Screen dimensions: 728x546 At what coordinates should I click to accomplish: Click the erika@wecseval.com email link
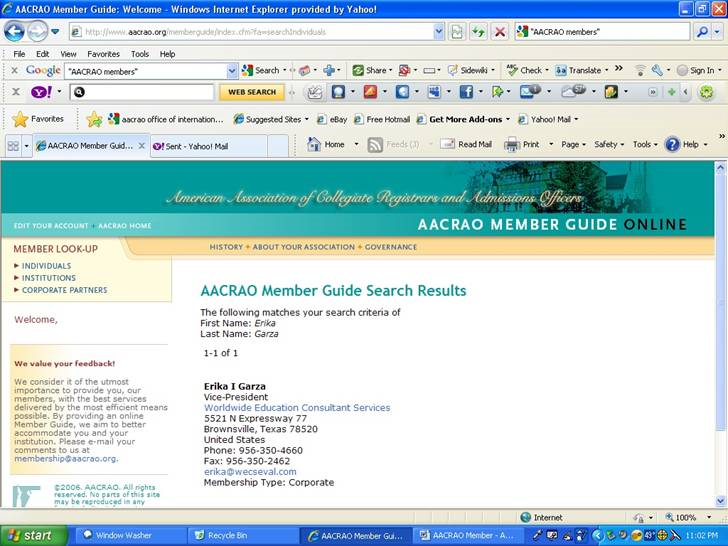pos(250,472)
